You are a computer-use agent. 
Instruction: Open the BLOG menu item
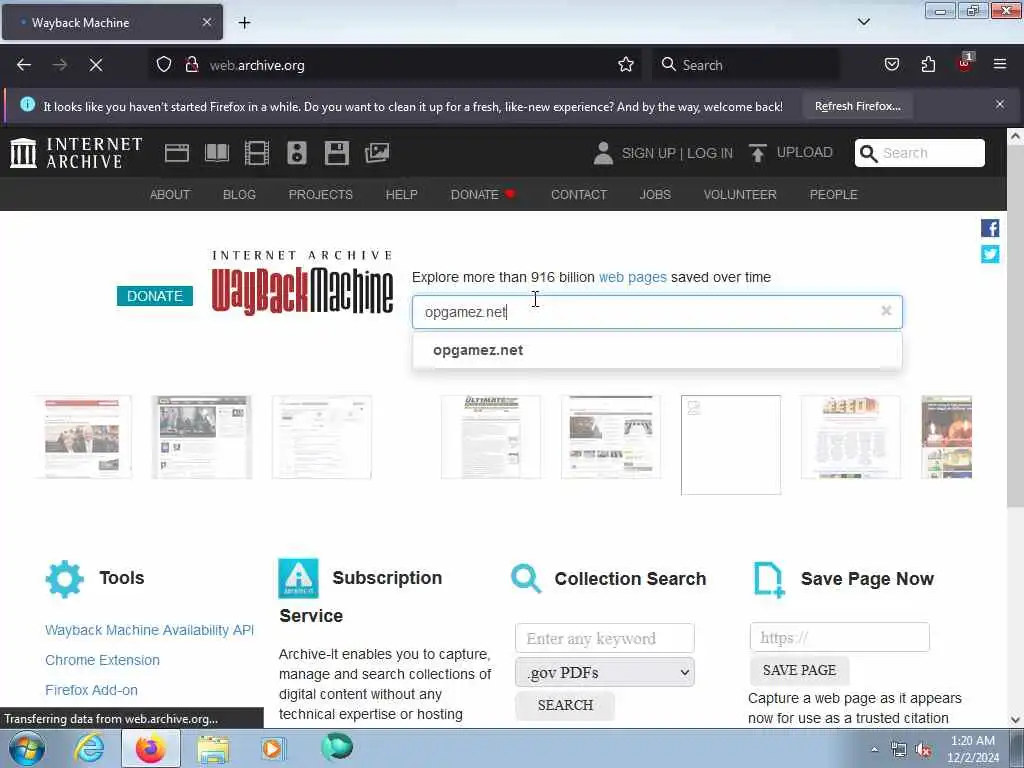click(x=239, y=195)
